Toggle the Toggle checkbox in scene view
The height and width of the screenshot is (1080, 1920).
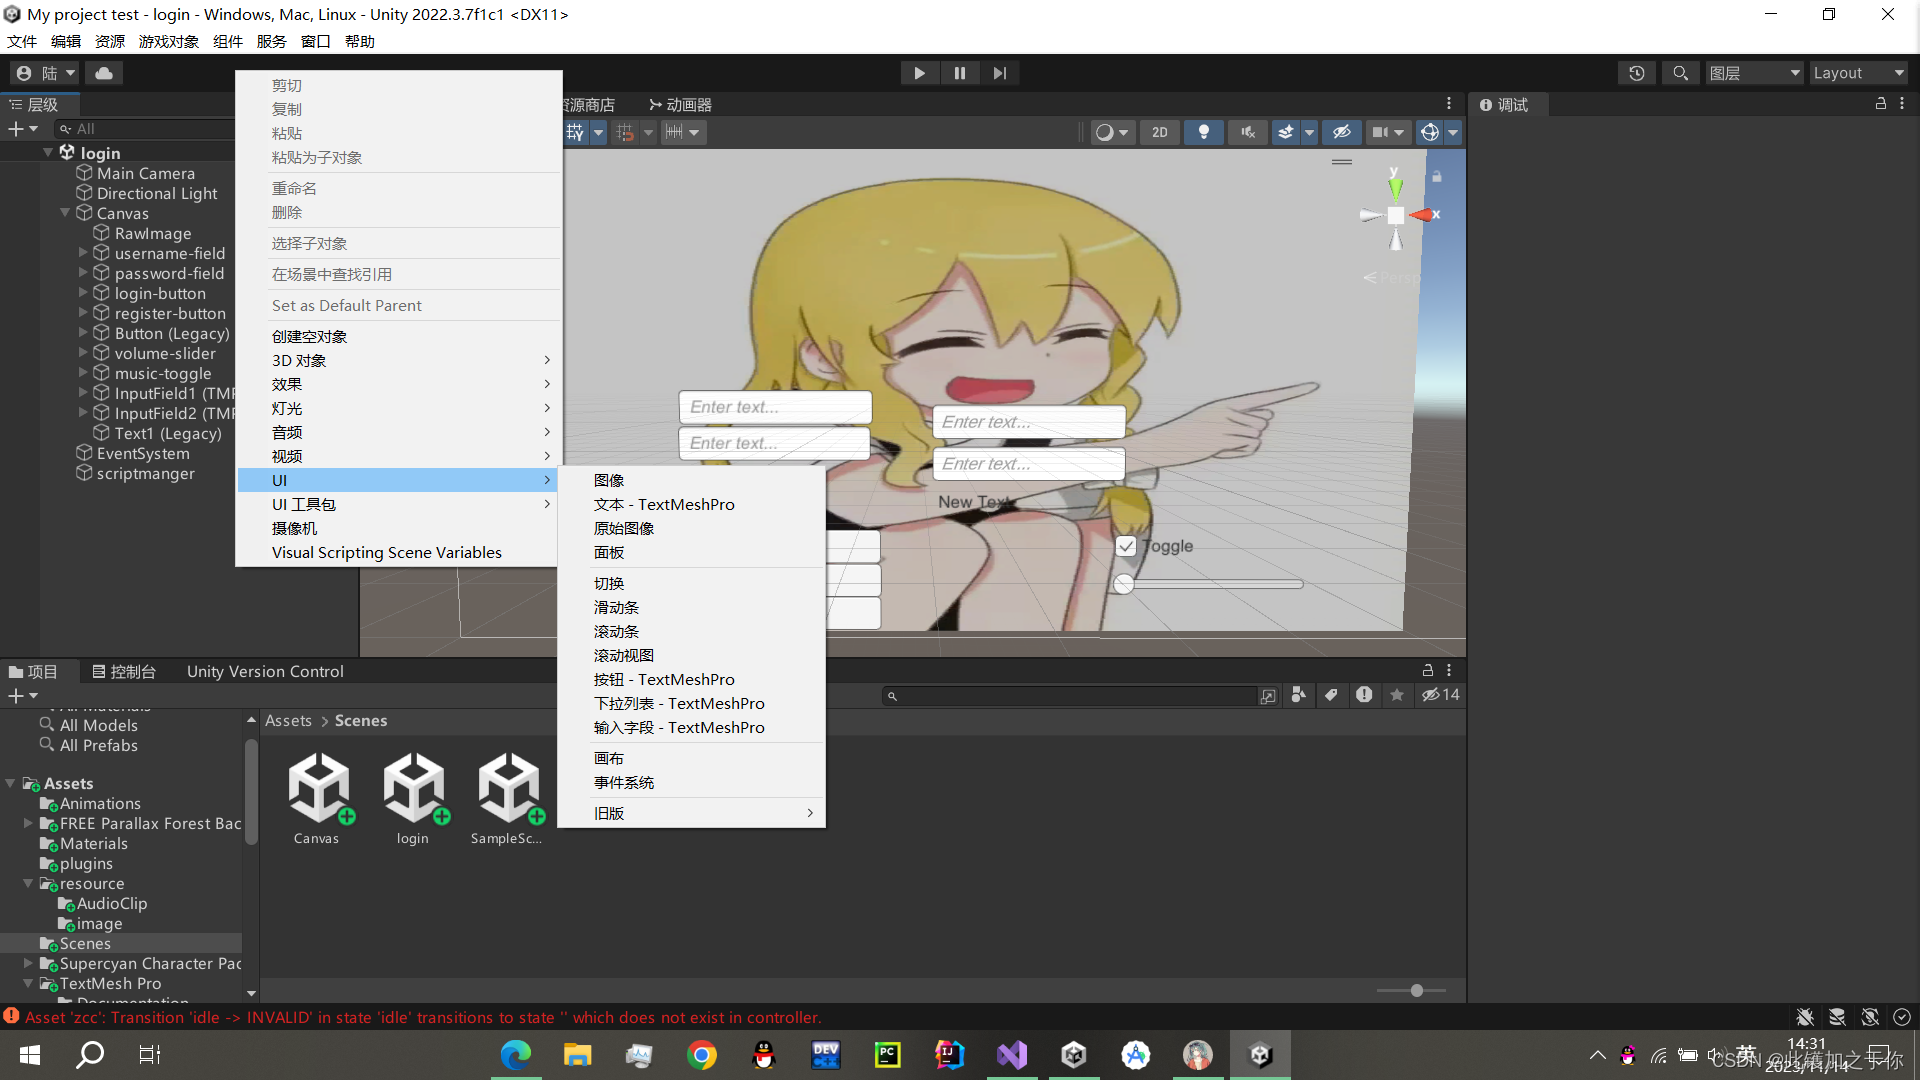tap(1126, 547)
